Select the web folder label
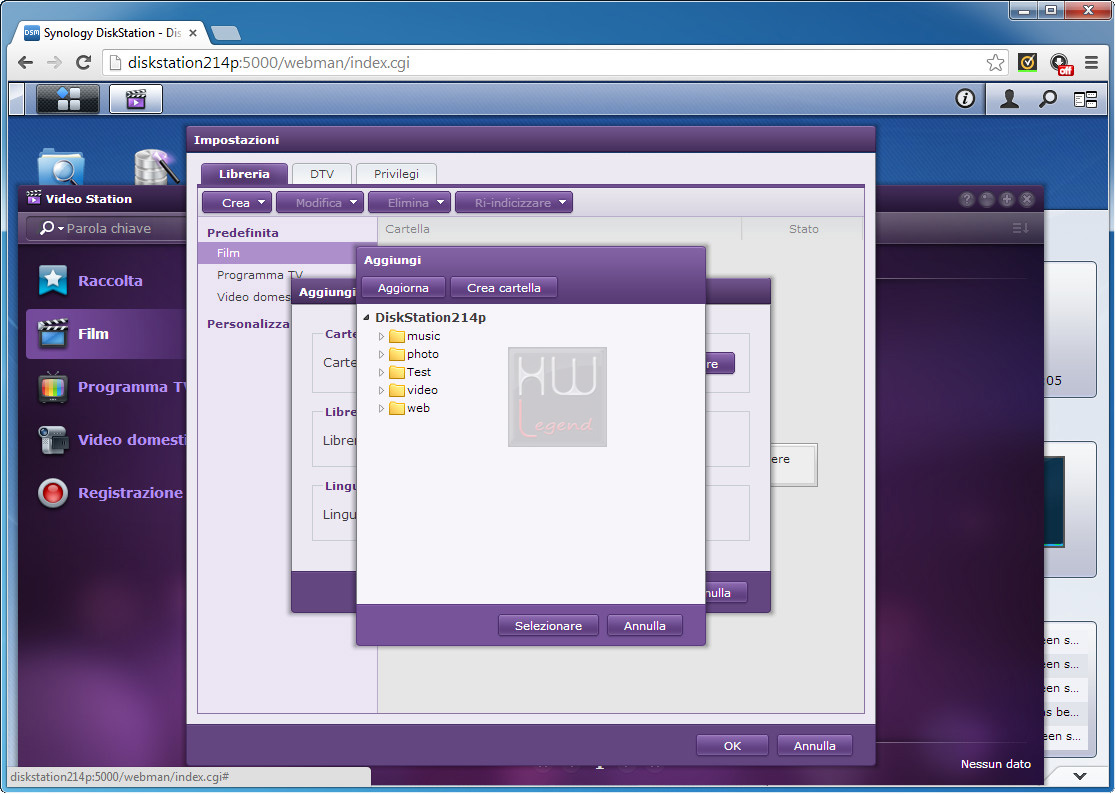 pos(418,408)
